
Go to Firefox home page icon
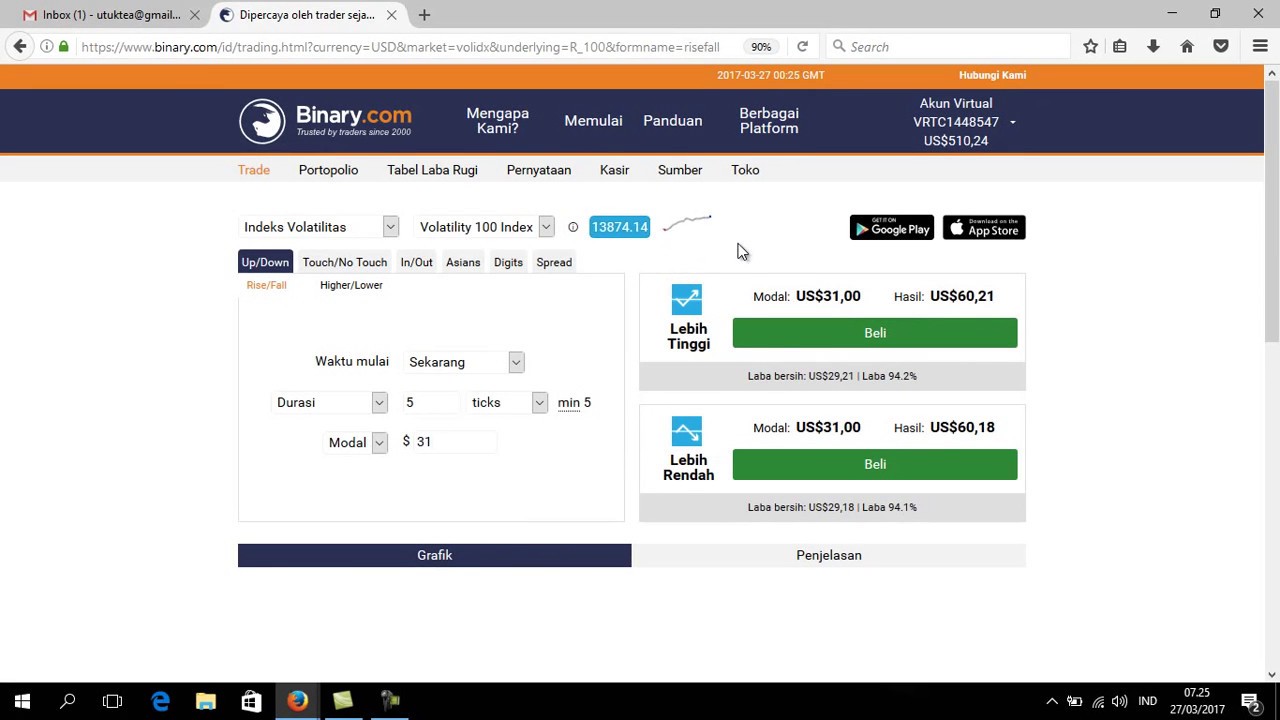pos(1187,46)
